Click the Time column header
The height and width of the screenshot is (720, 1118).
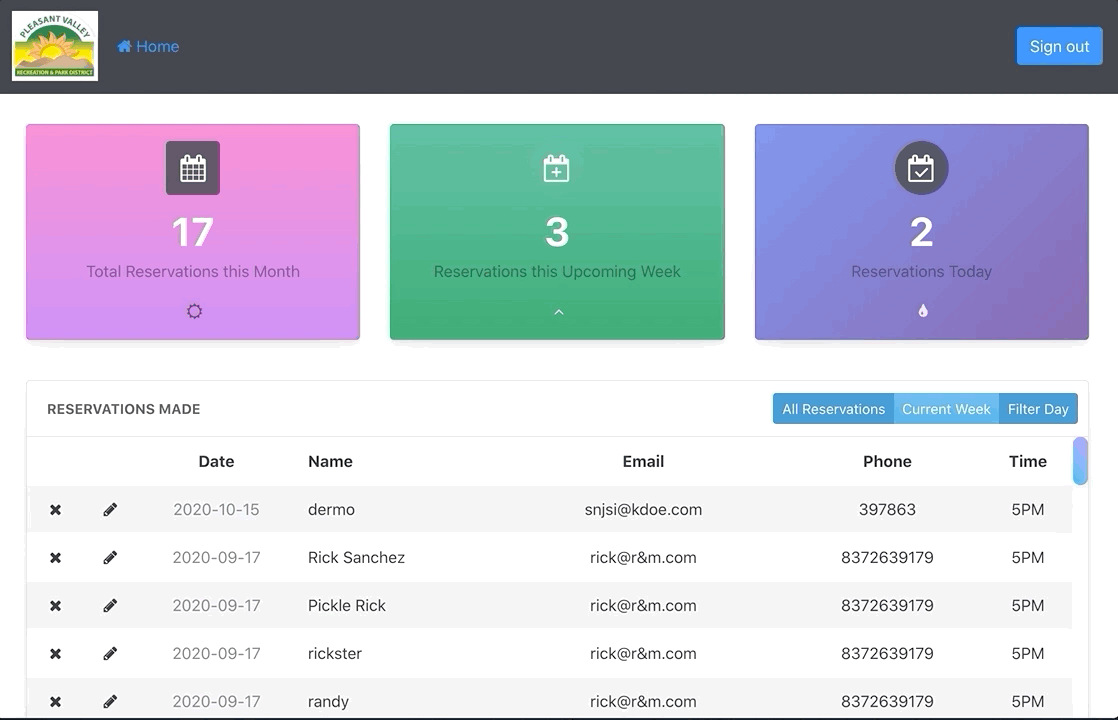point(1027,461)
